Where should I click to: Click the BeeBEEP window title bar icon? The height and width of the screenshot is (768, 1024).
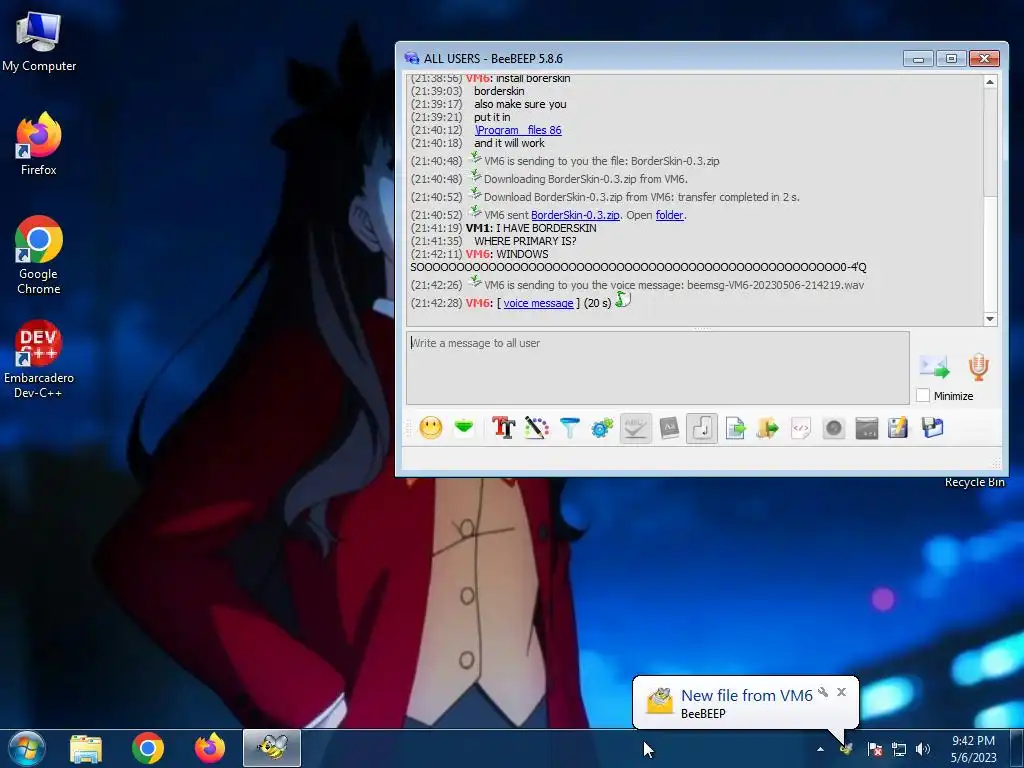411,58
